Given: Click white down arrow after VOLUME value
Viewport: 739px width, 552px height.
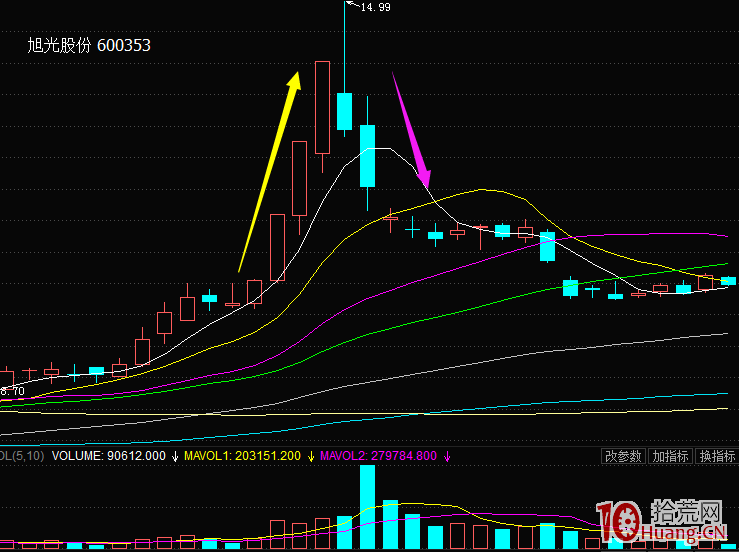Looking at the screenshot, I should (175, 456).
